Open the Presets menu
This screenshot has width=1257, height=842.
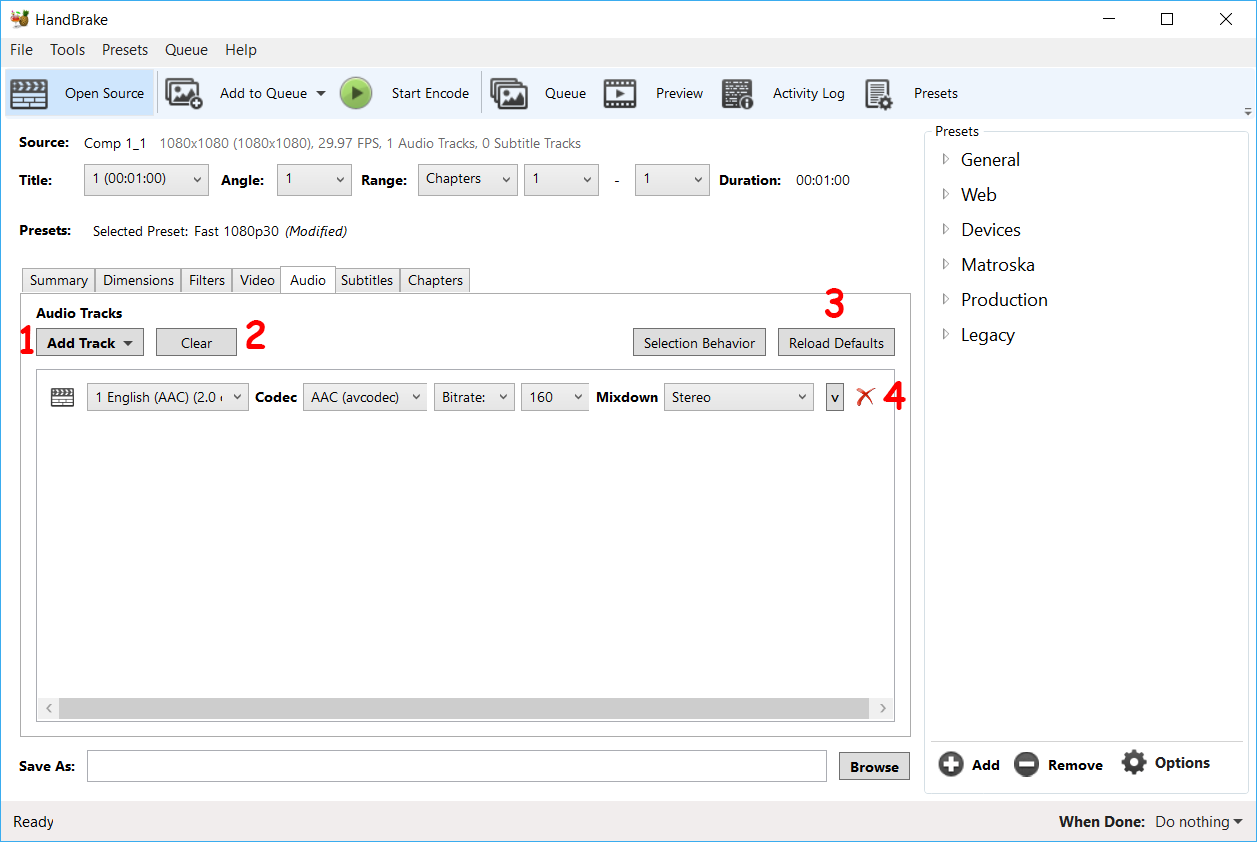(x=125, y=50)
